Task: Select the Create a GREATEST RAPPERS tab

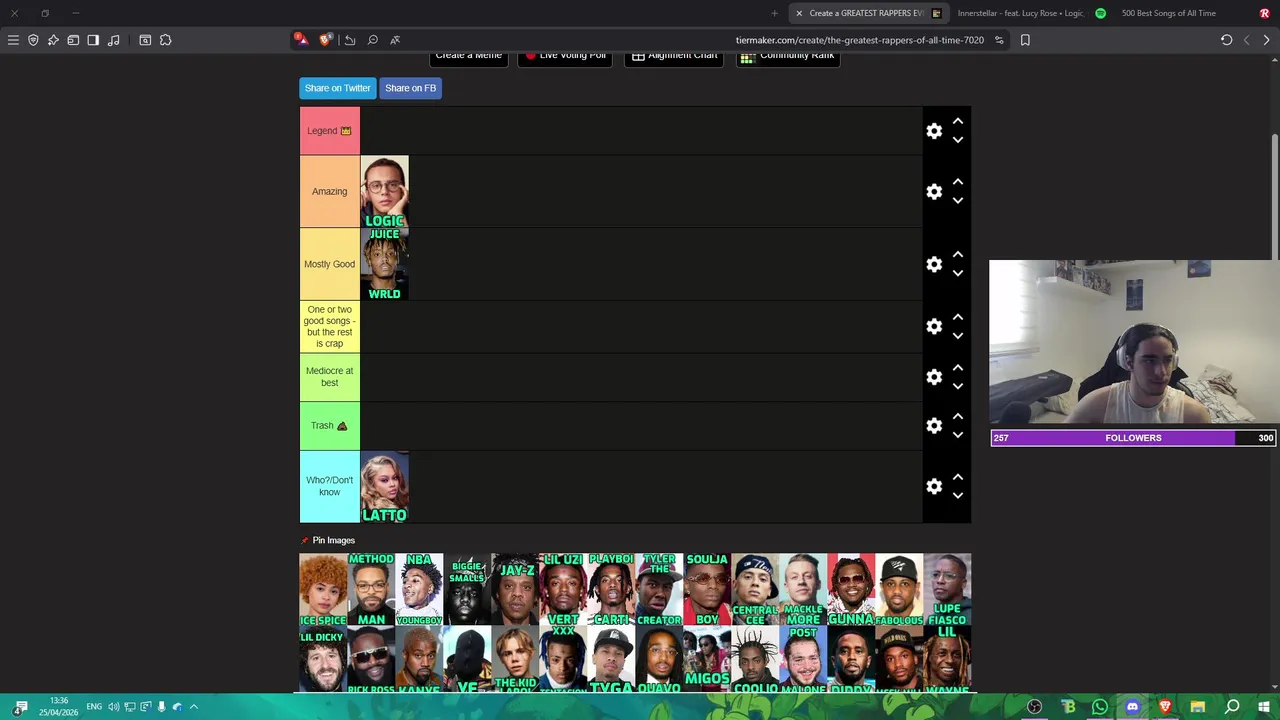Action: pyautogui.click(x=867, y=13)
